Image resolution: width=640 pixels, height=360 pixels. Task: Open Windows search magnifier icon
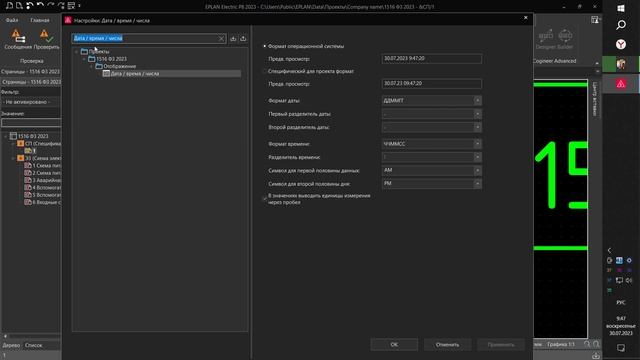click(621, 25)
